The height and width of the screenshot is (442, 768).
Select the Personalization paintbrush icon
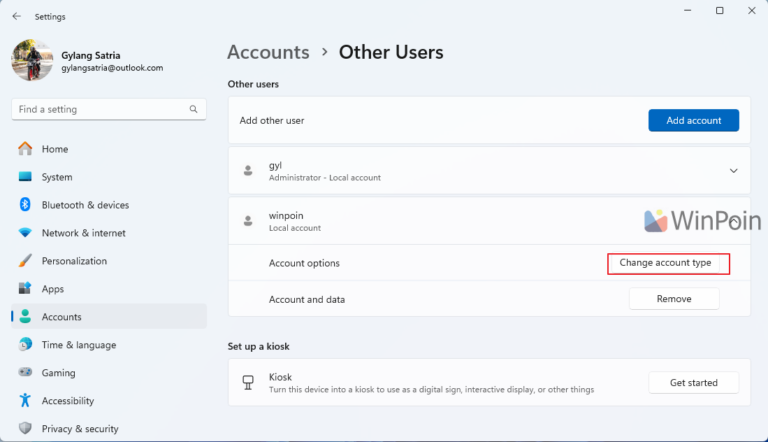pyautogui.click(x=25, y=261)
